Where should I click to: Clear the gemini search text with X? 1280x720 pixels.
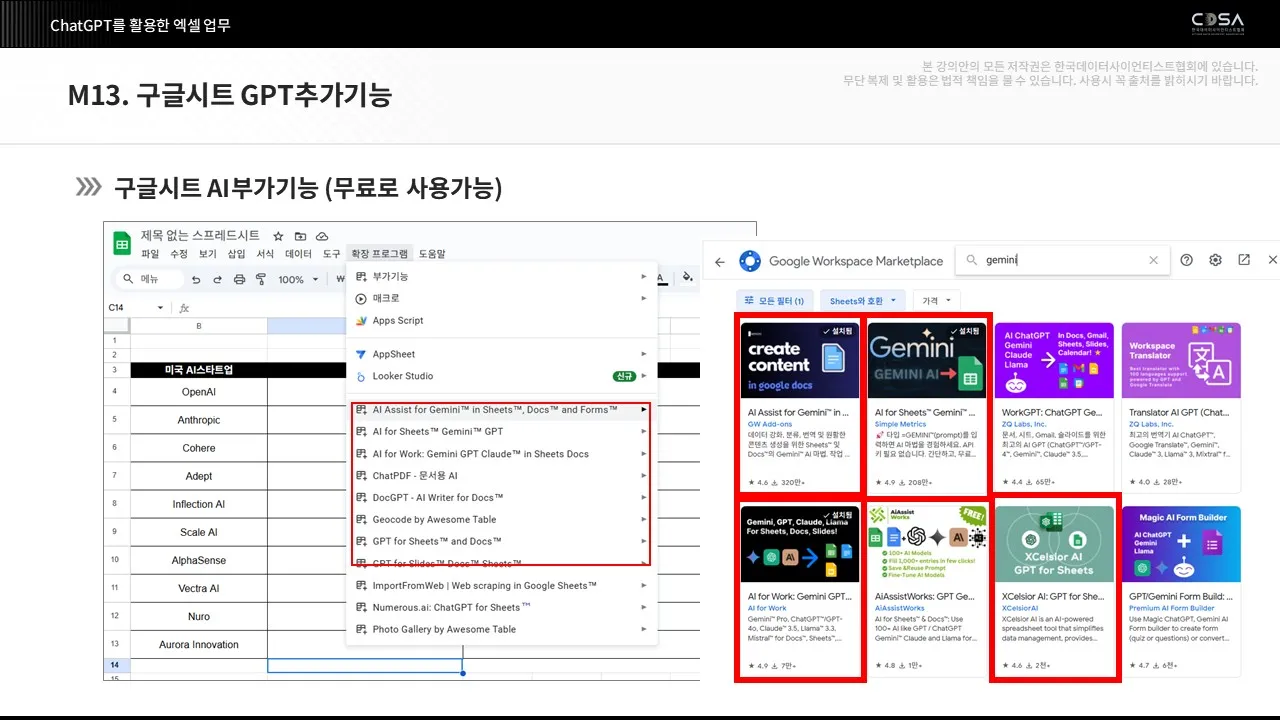tap(1153, 260)
